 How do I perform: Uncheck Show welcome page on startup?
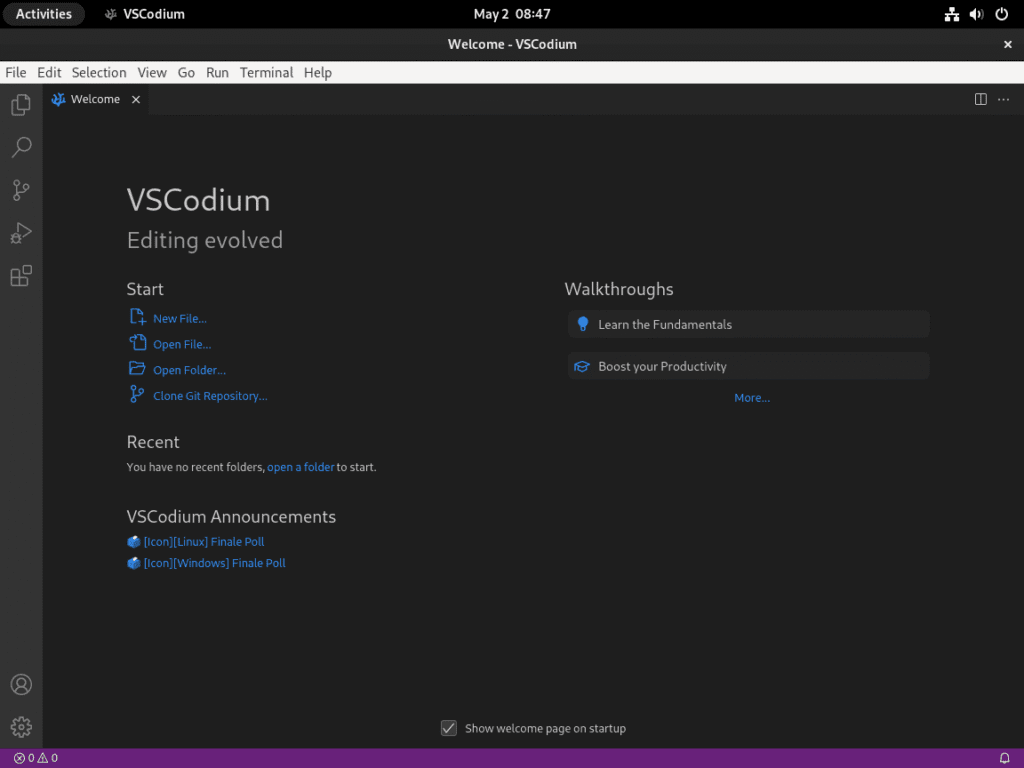coord(448,728)
